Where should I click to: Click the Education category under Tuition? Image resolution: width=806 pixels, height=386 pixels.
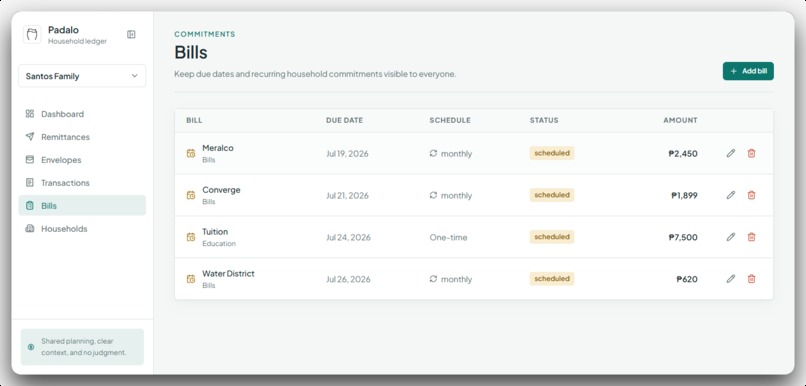pyautogui.click(x=219, y=244)
